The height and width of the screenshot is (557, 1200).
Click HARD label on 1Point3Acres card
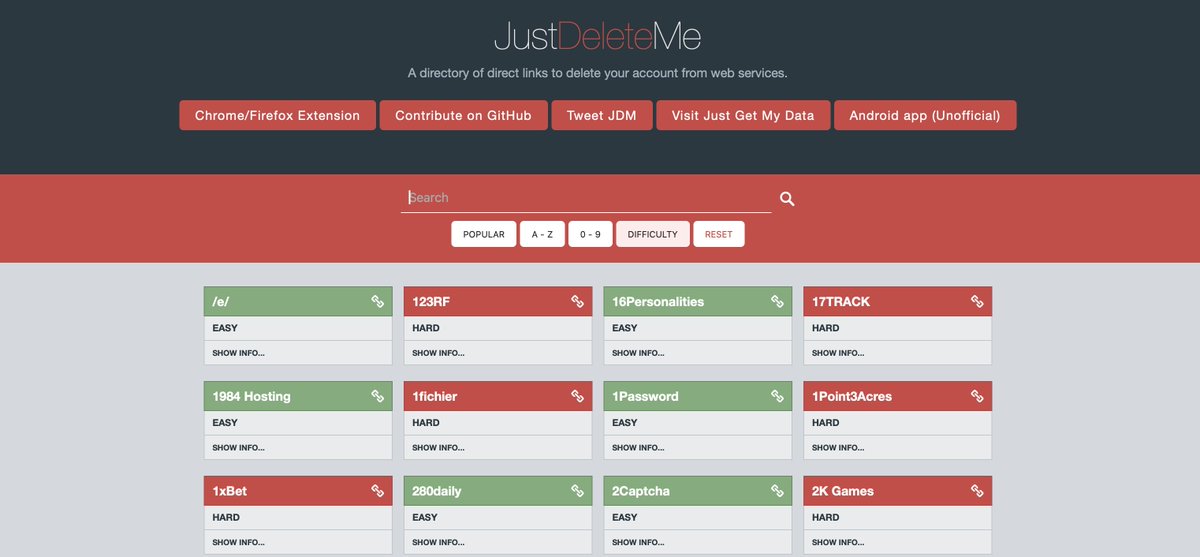pos(826,423)
